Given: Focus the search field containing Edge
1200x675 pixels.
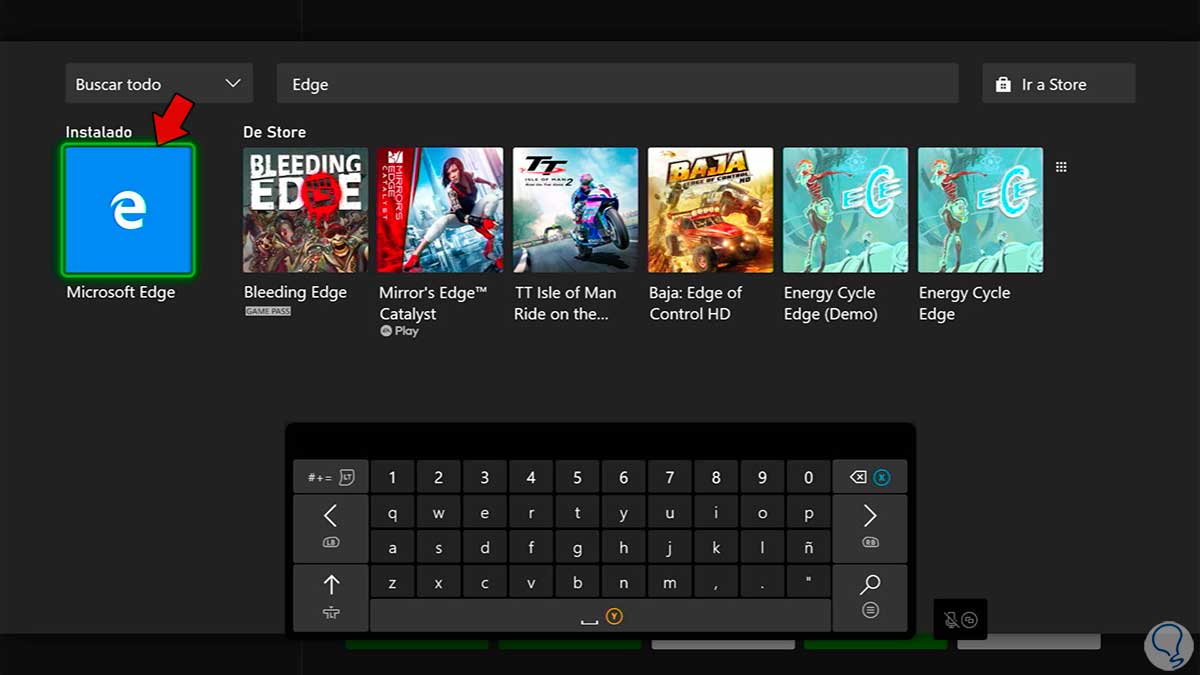Looking at the screenshot, I should [617, 84].
